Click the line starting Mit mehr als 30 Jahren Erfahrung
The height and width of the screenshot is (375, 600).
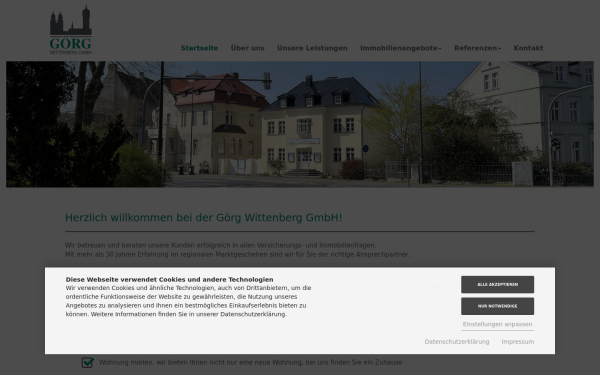(x=237, y=254)
